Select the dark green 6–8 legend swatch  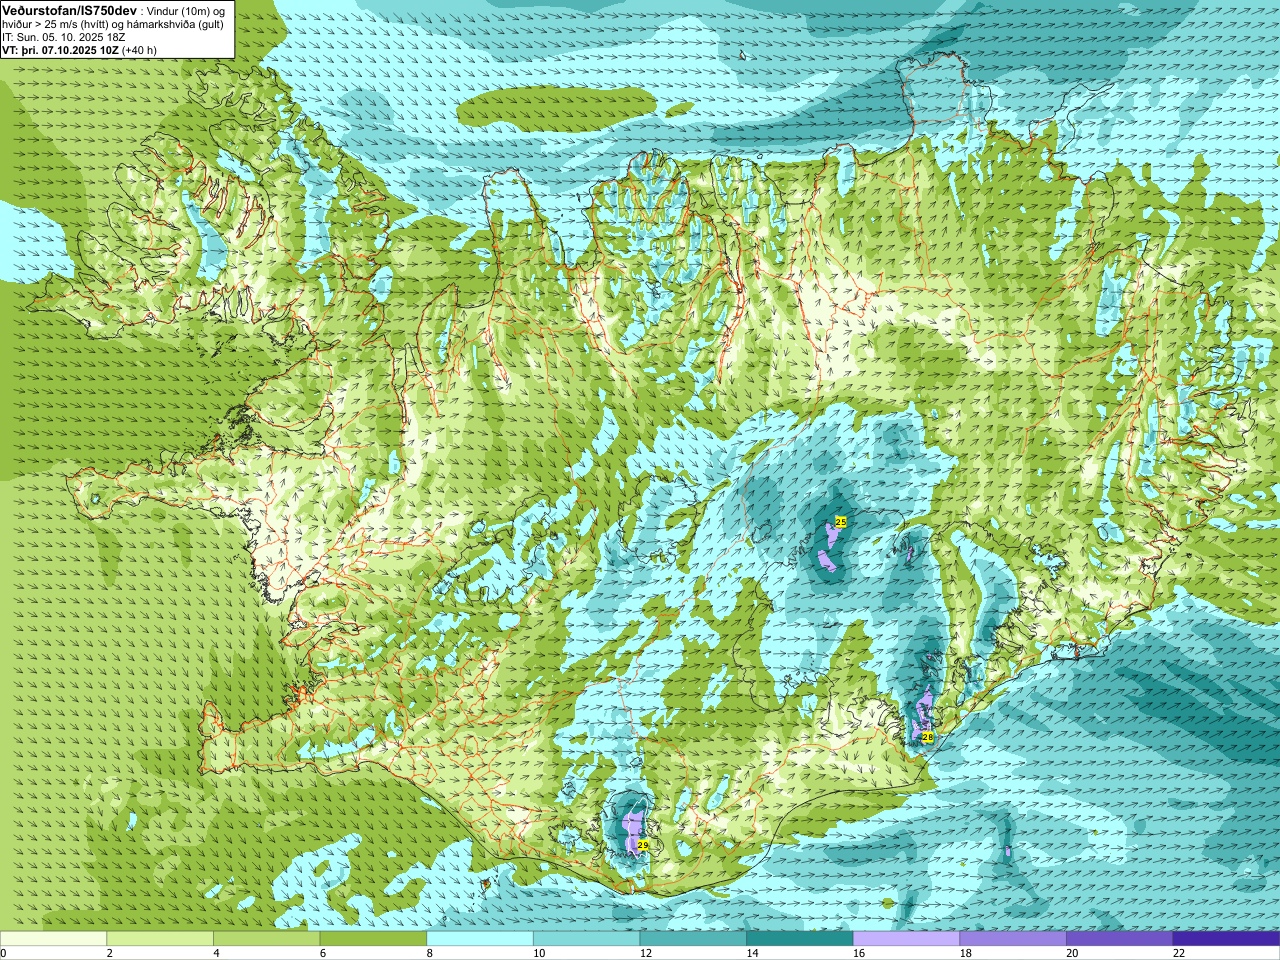(x=373, y=938)
